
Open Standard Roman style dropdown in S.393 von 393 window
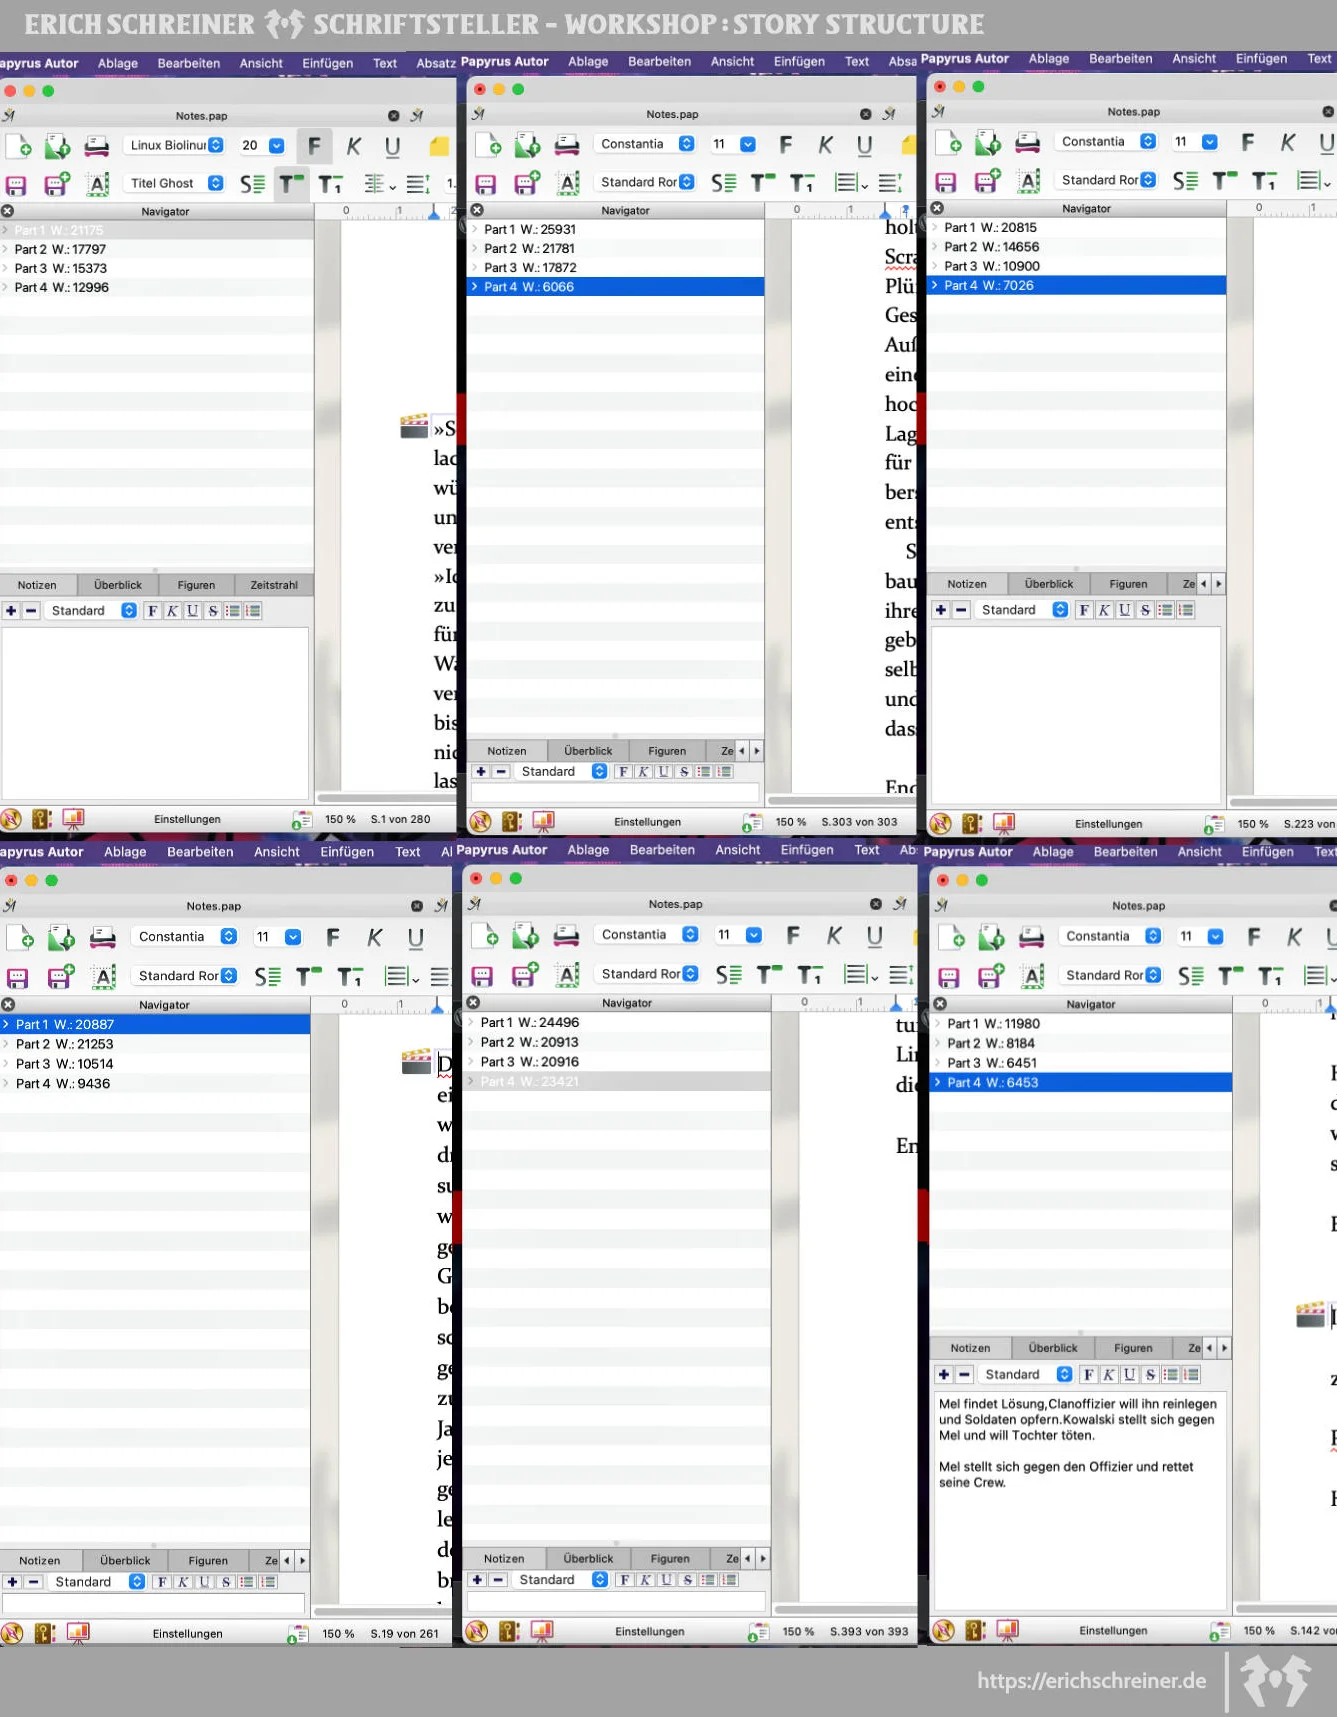tap(649, 973)
